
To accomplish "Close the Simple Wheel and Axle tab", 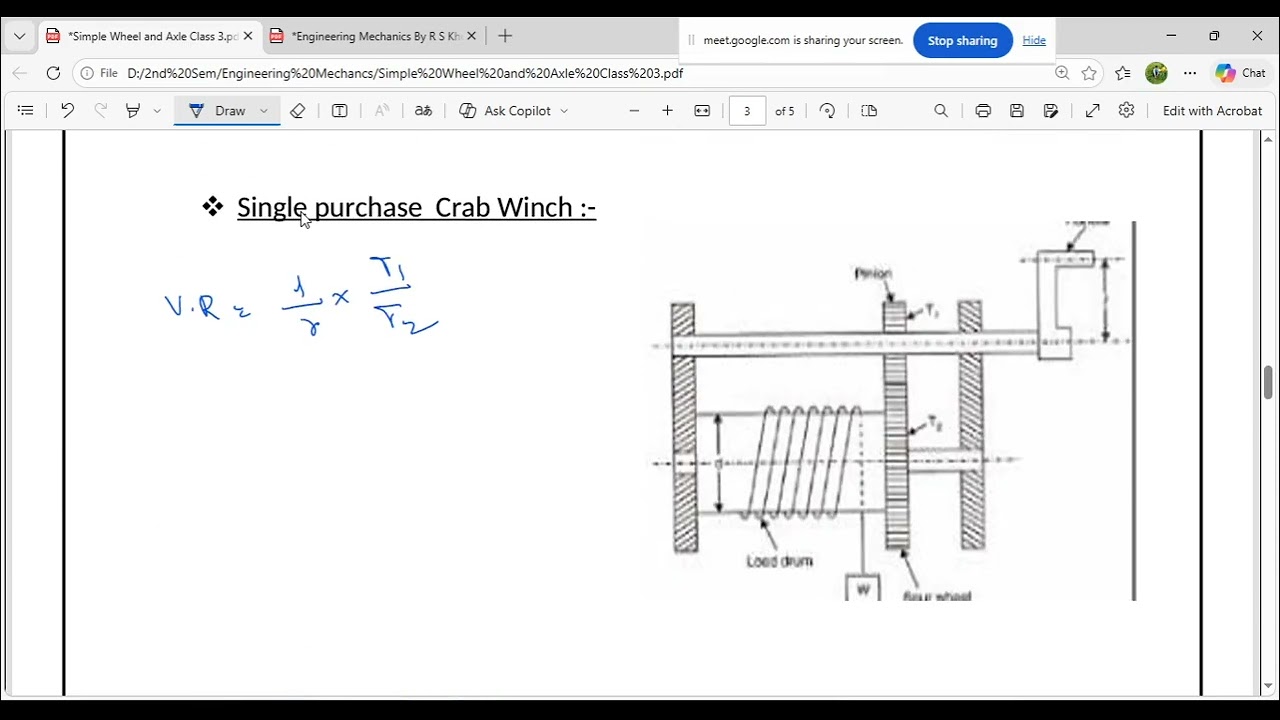I will pos(248,36).
